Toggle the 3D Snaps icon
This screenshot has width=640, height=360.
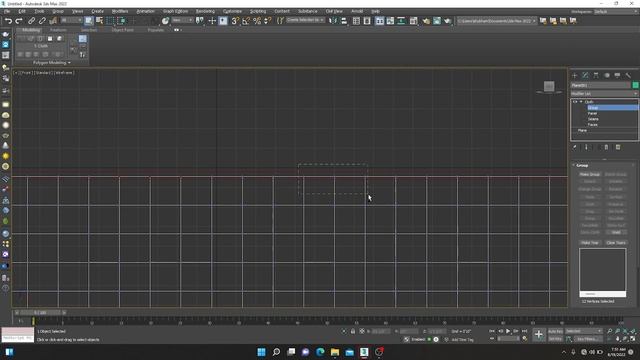coord(235,21)
